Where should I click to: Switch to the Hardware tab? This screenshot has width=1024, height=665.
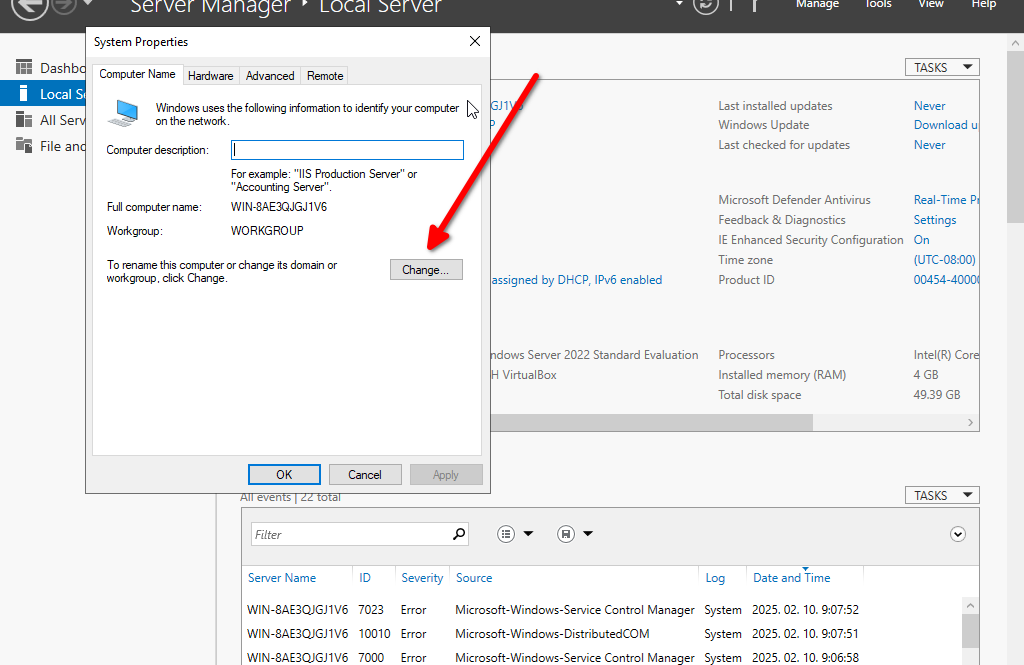coord(210,76)
